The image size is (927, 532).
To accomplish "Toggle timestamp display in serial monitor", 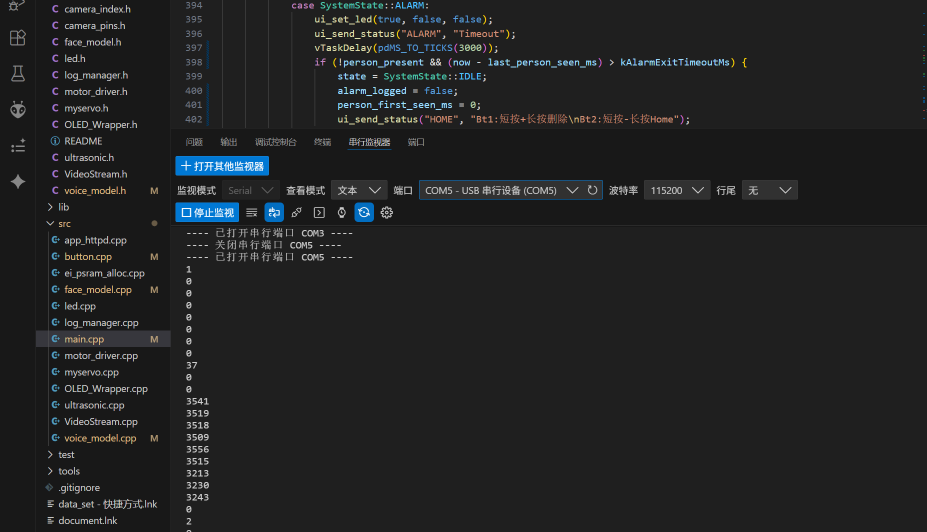I will (341, 212).
